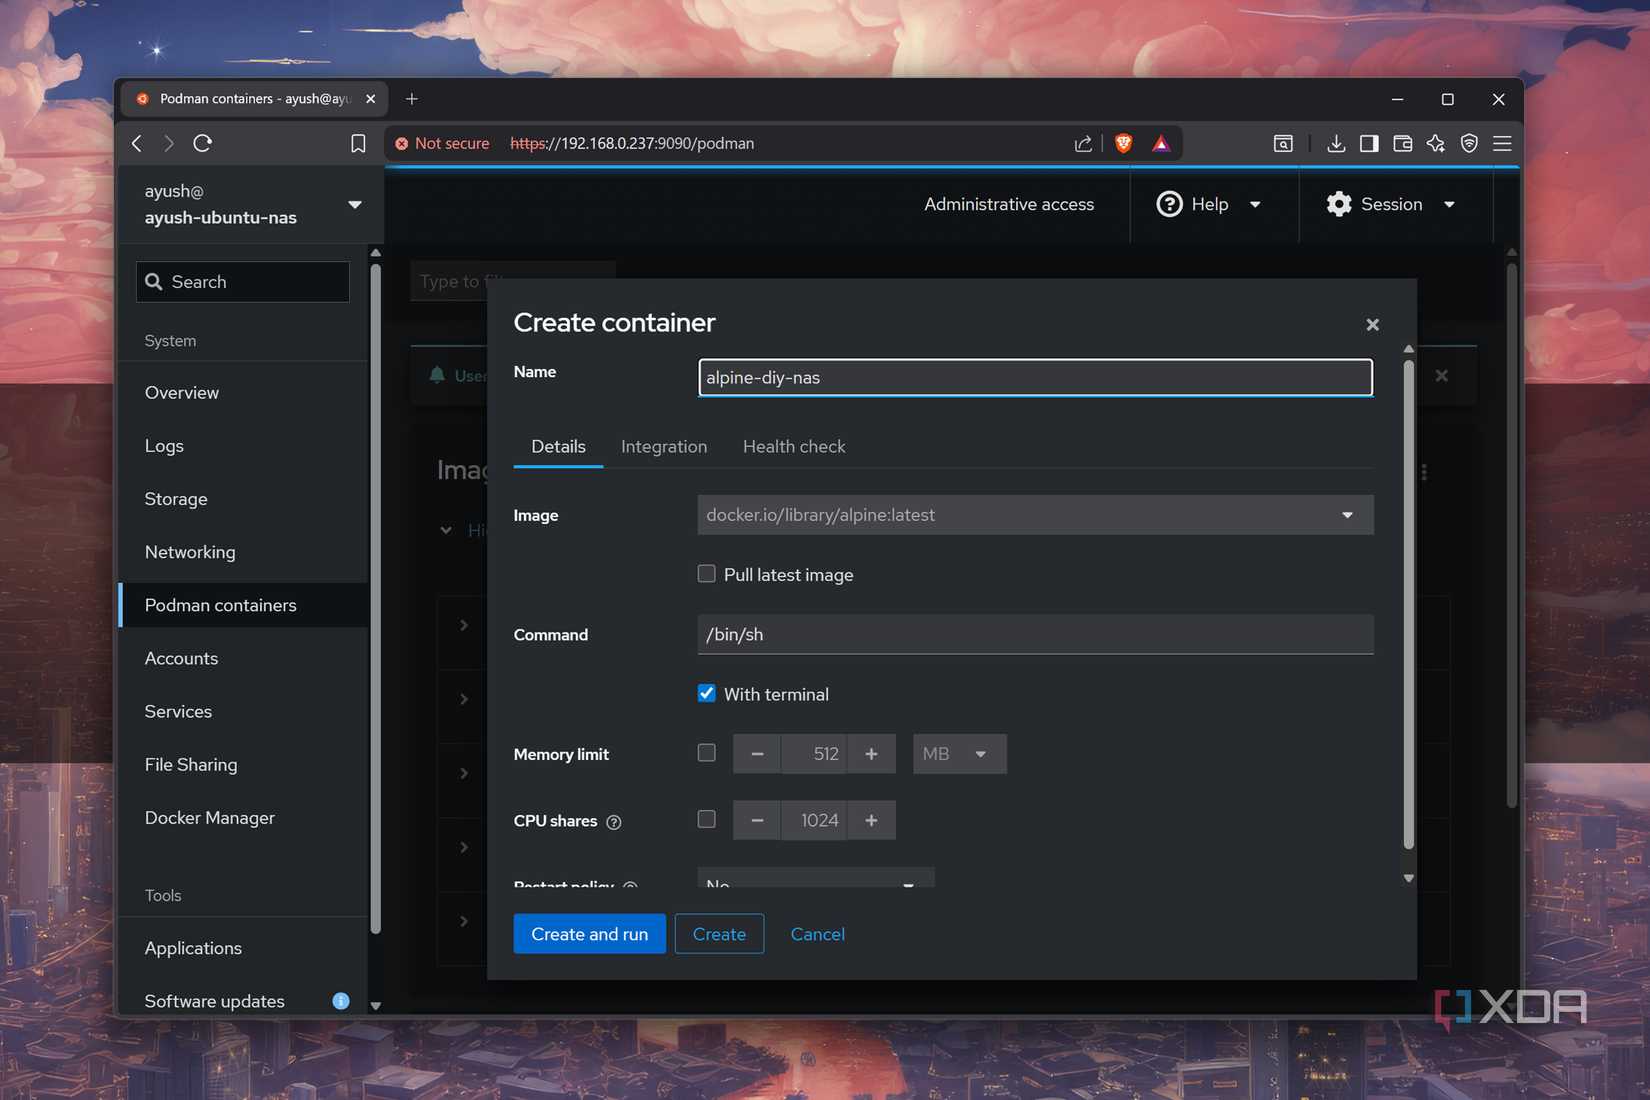This screenshot has width=1650, height=1100.
Task: Click the Create and run button
Action: coord(590,933)
